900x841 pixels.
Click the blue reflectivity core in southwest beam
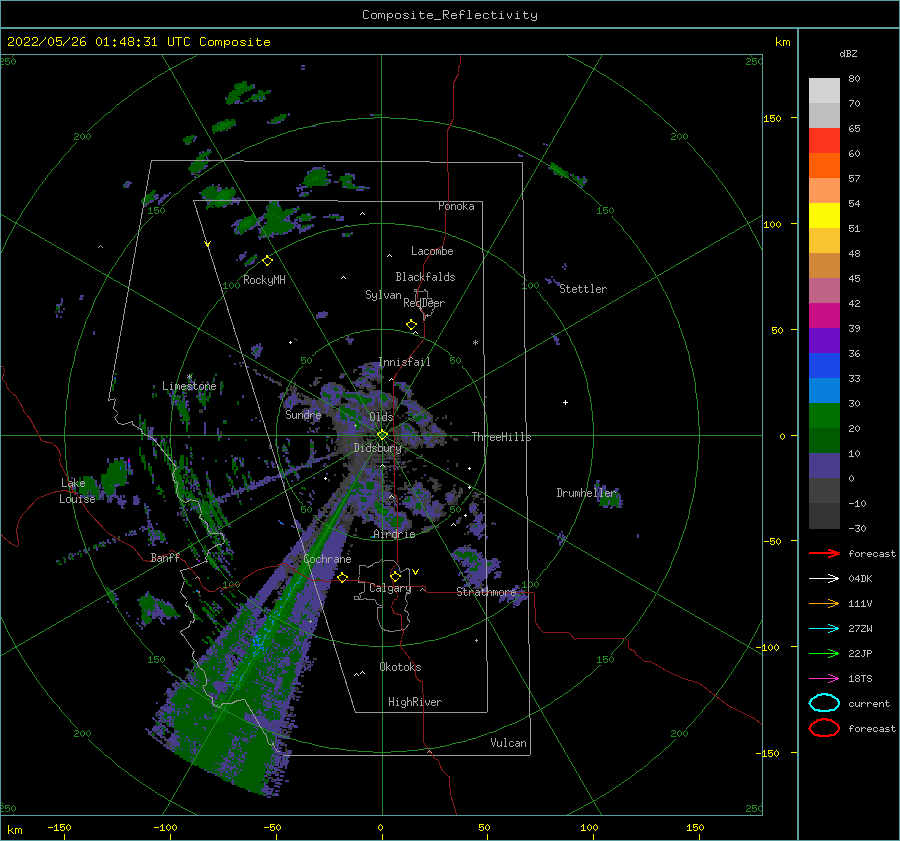(258, 641)
